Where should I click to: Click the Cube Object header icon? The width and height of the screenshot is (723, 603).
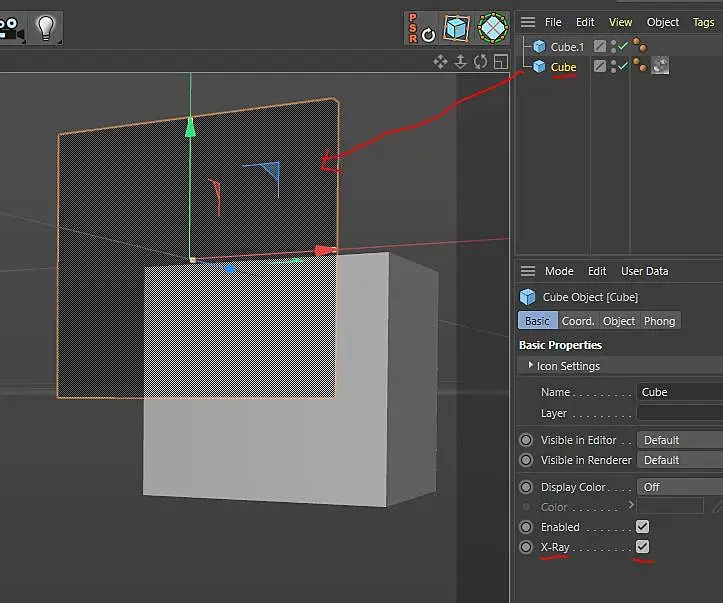[527, 297]
